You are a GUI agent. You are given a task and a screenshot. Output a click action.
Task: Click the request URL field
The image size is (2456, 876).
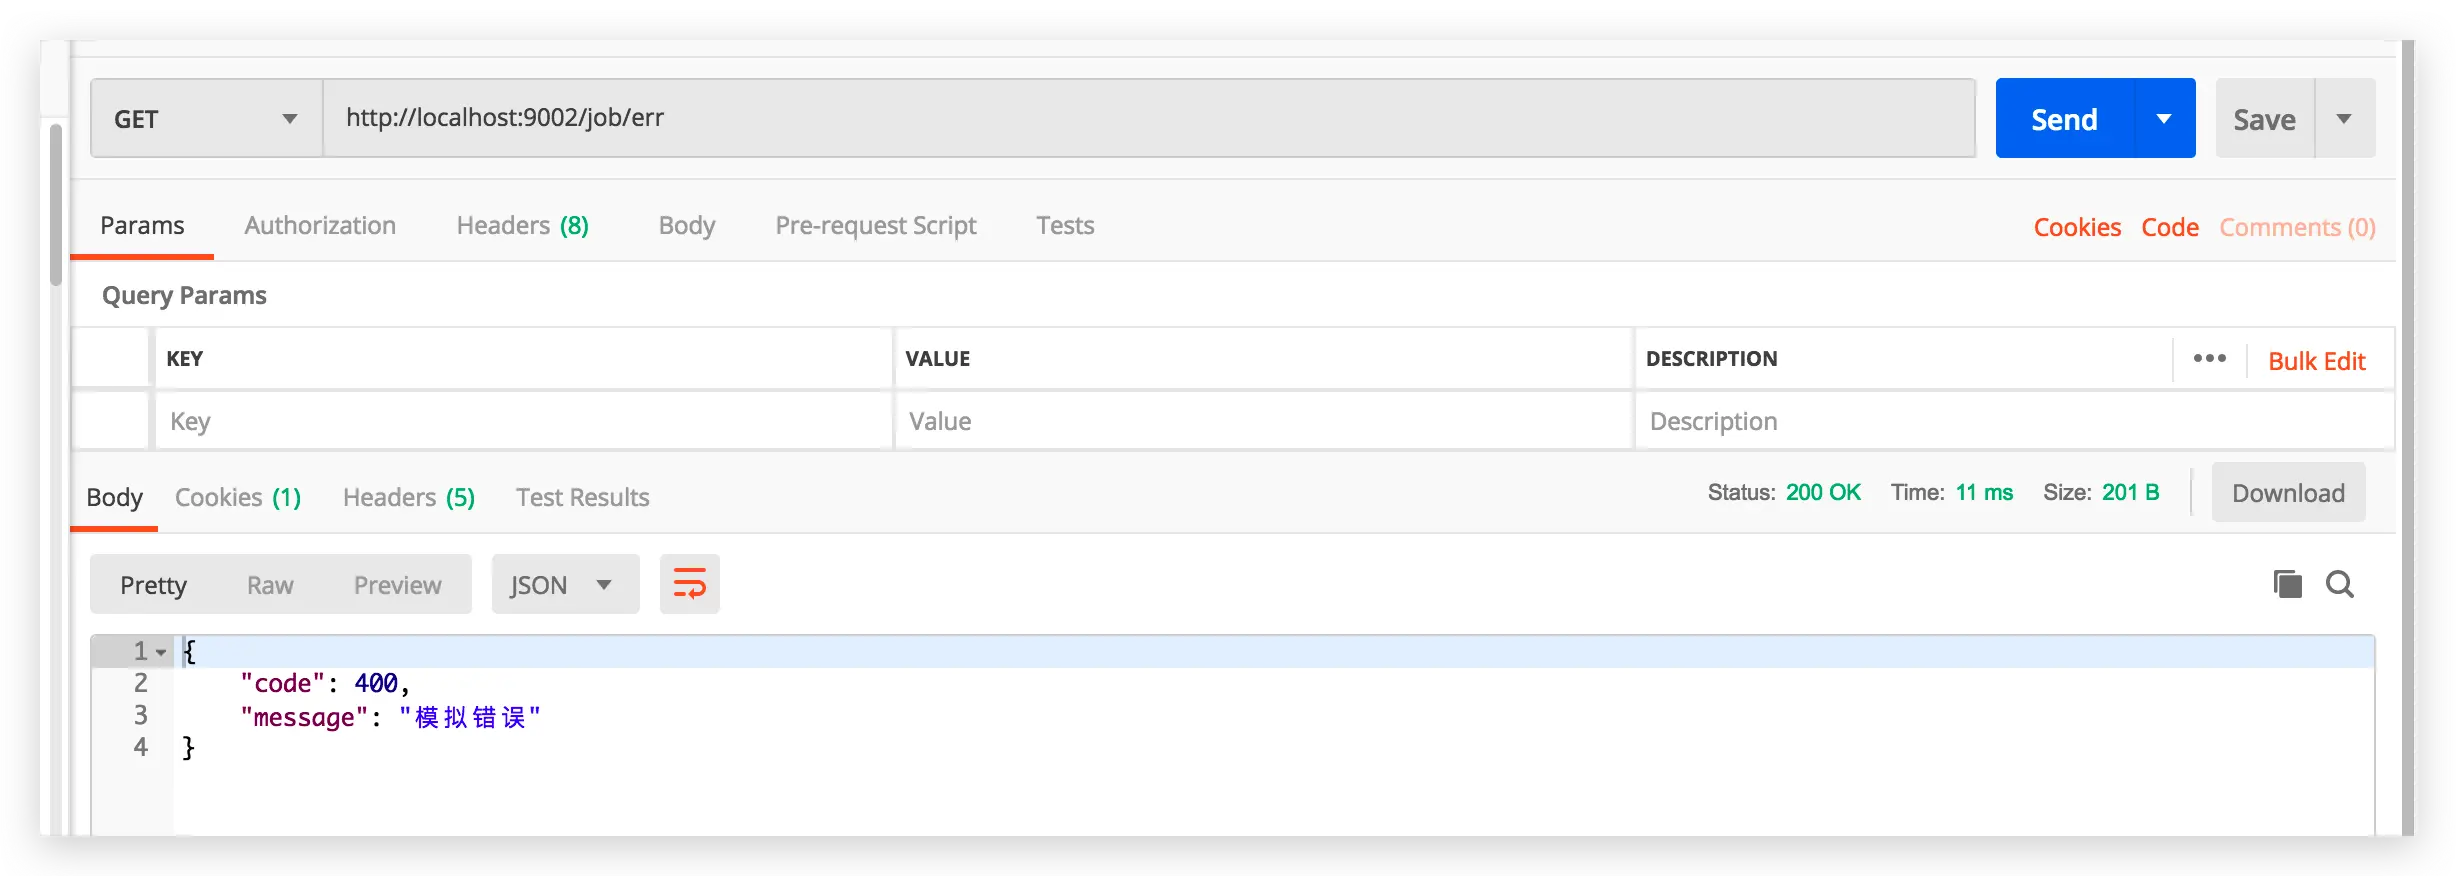tap(1149, 118)
